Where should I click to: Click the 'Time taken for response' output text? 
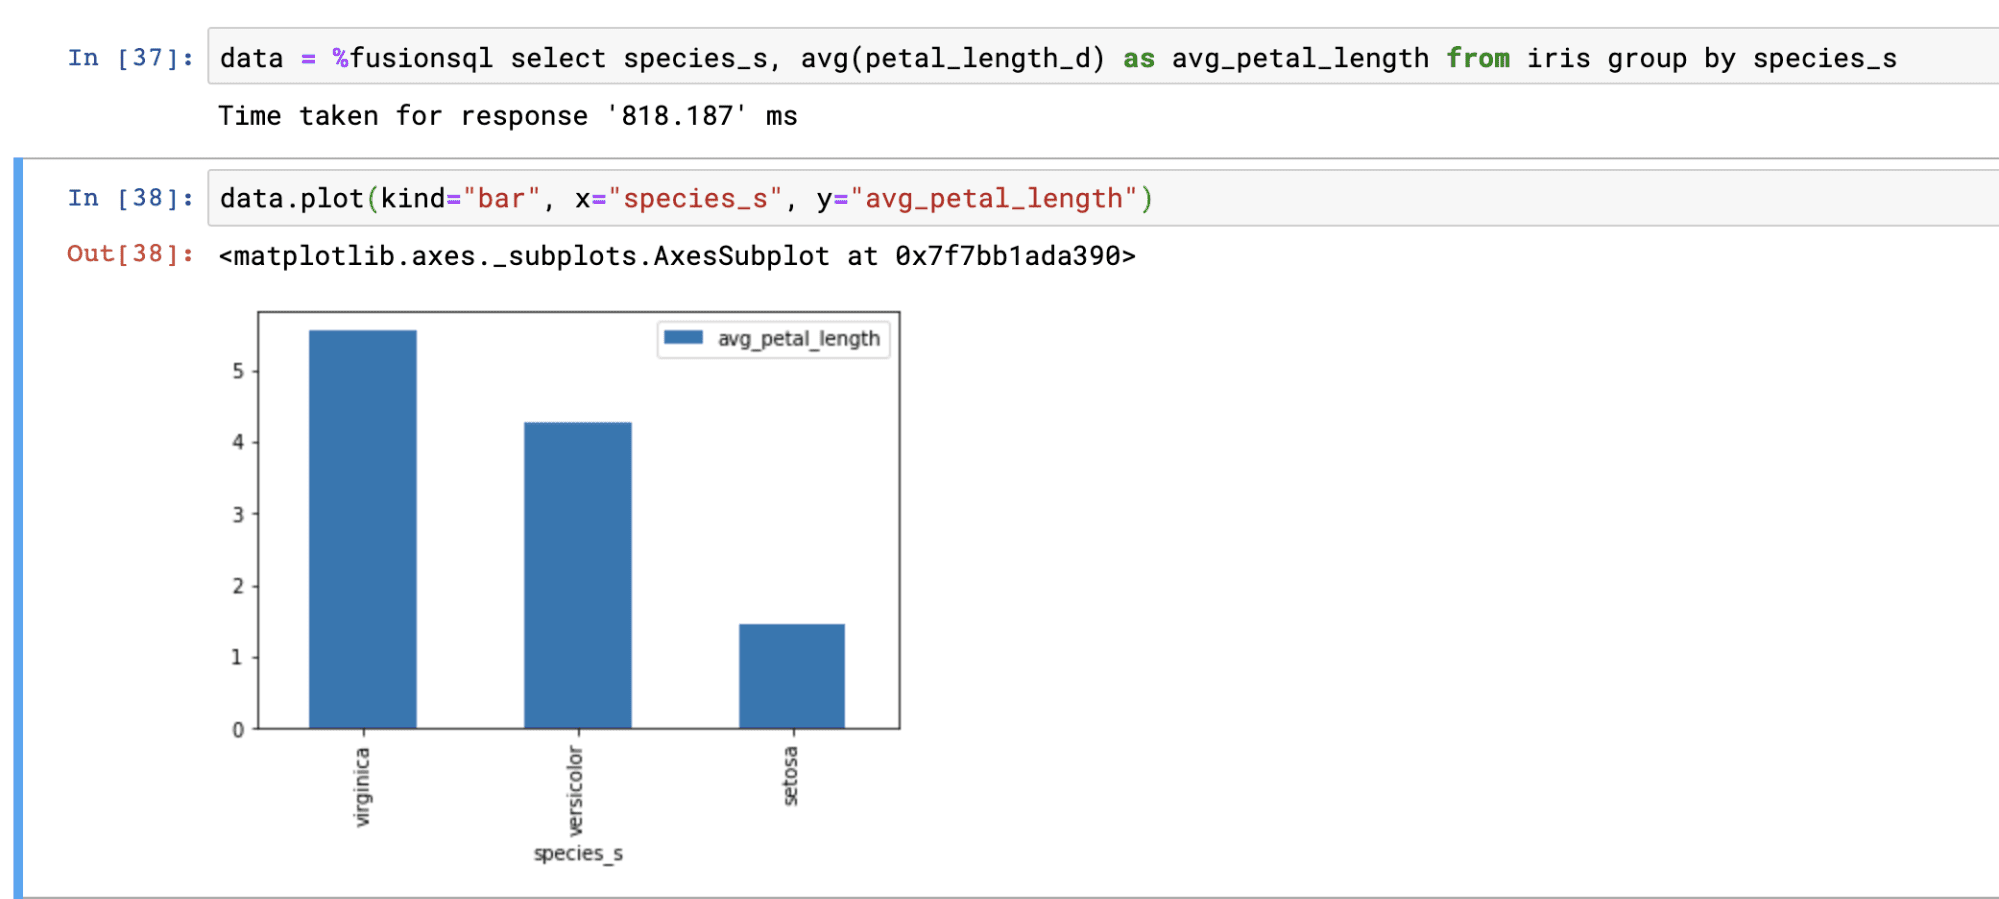point(508,116)
